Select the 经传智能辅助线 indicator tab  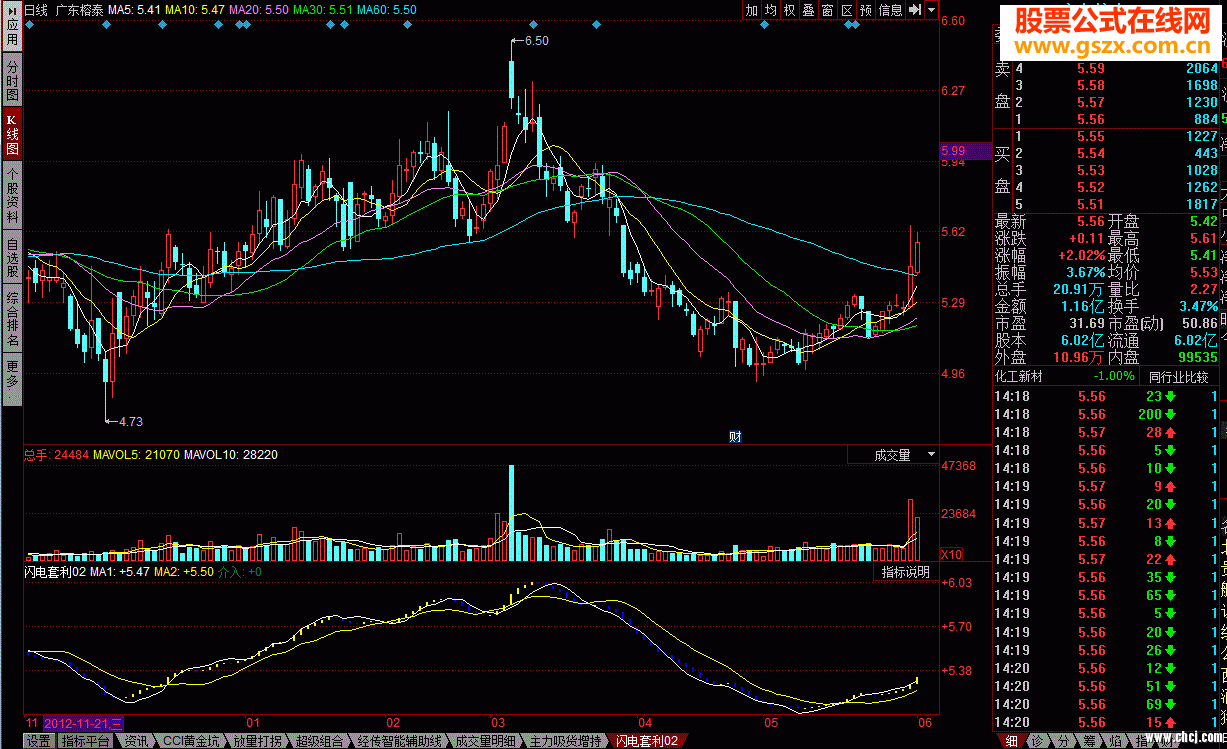point(398,741)
